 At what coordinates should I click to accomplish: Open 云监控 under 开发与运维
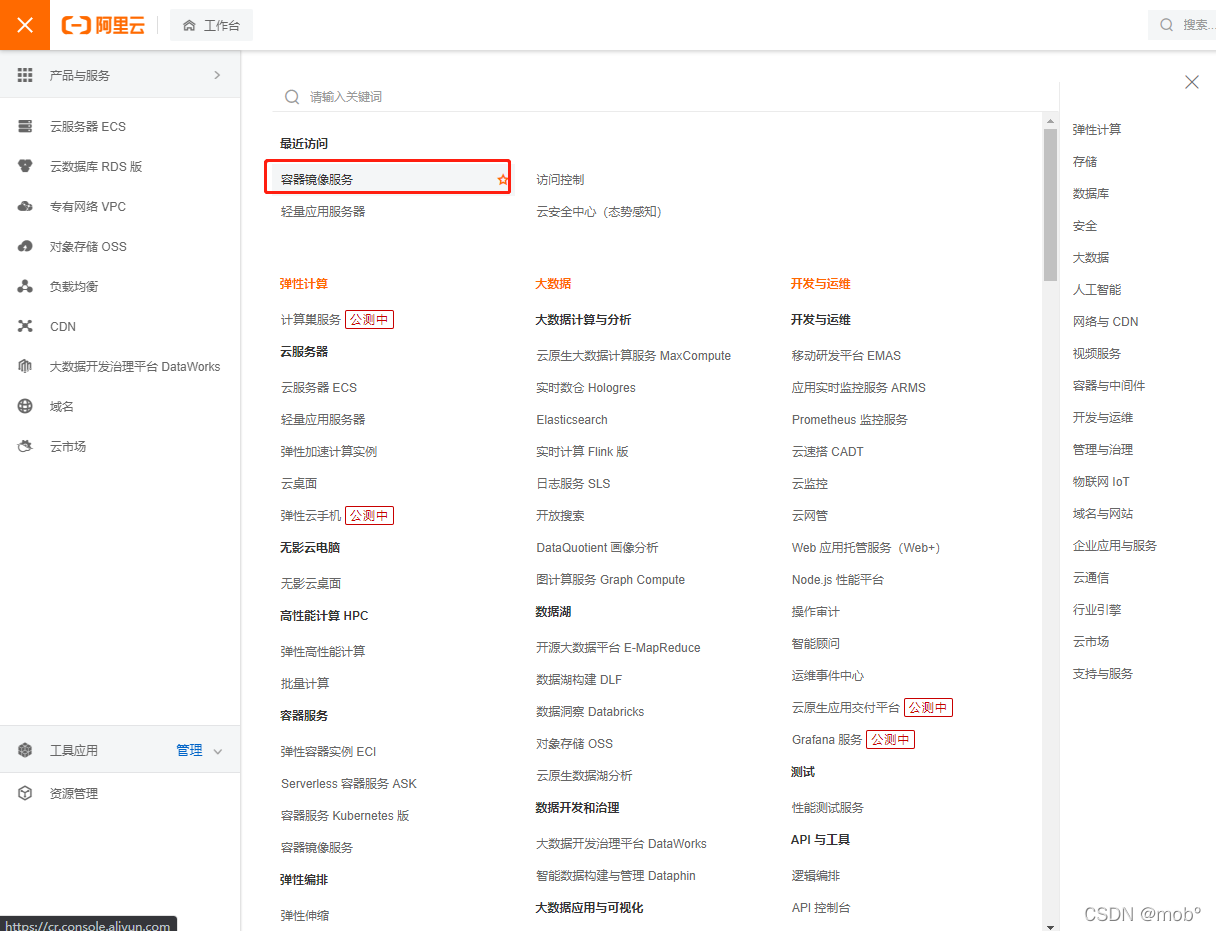click(x=810, y=484)
